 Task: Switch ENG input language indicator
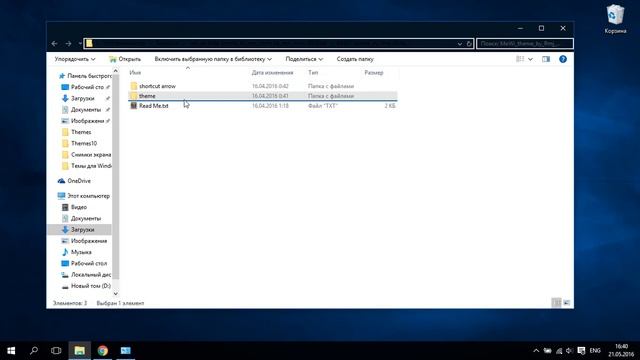coord(595,351)
